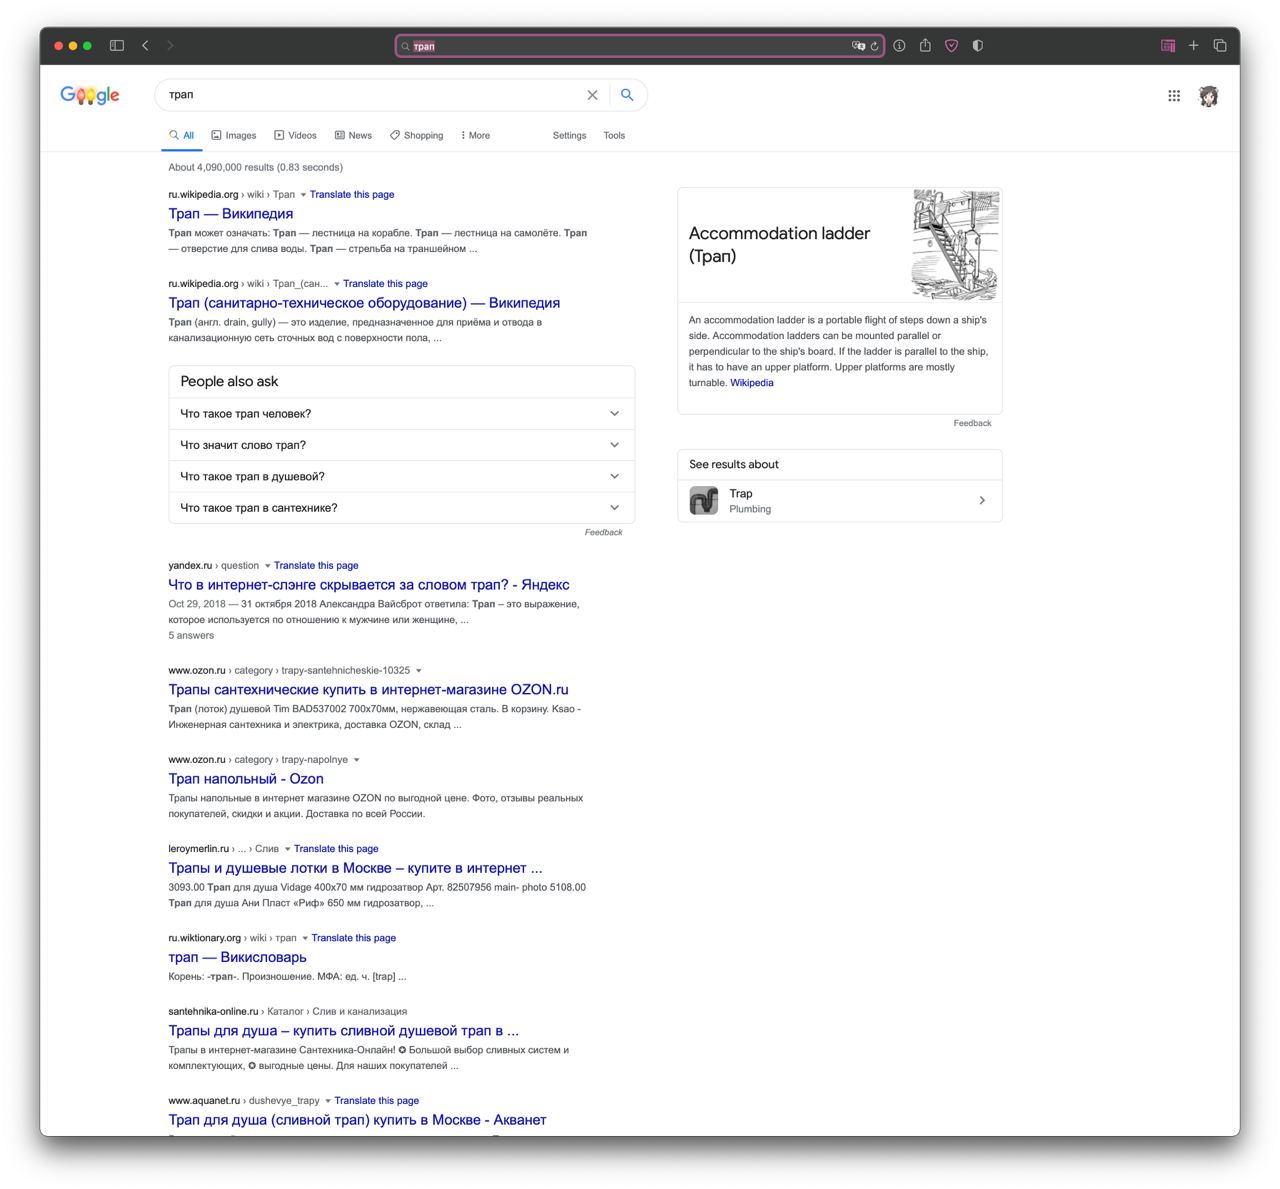Translate the www.aquanet.ru result page

[377, 1101]
